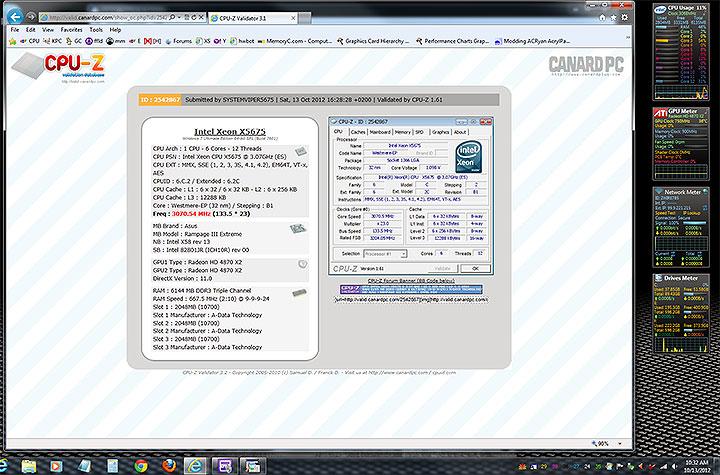Open the Favorites star at top right
The width and height of the screenshot is (720, 475).
point(613,17)
